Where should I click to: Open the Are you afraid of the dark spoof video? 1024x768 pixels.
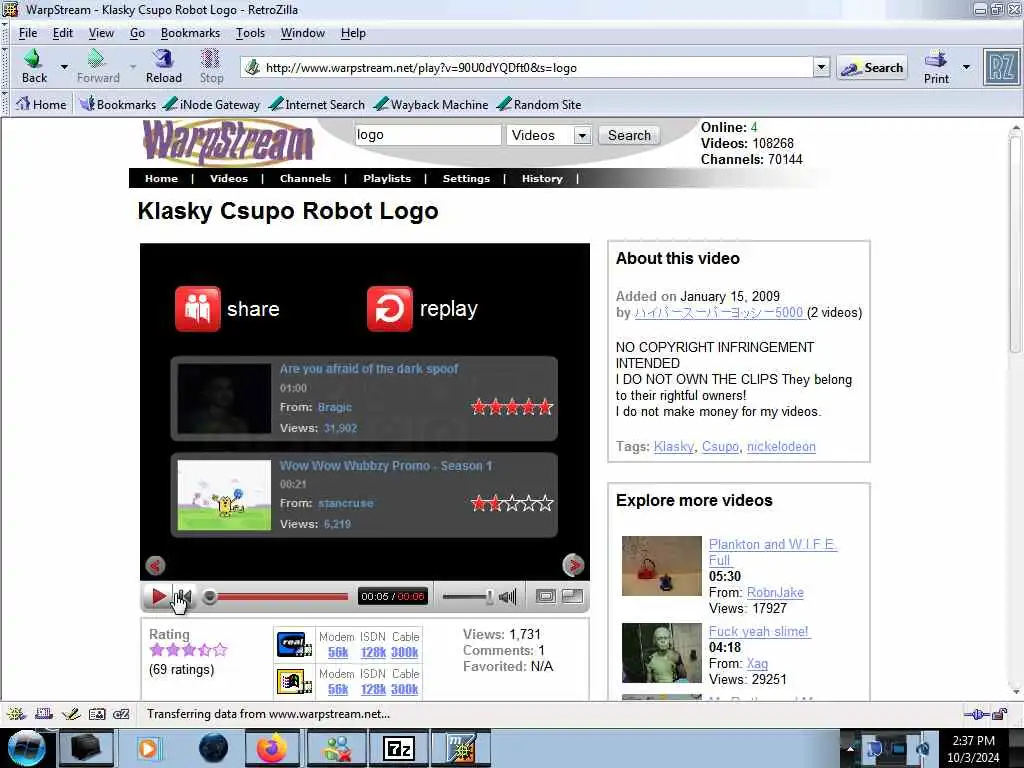[x=369, y=368]
